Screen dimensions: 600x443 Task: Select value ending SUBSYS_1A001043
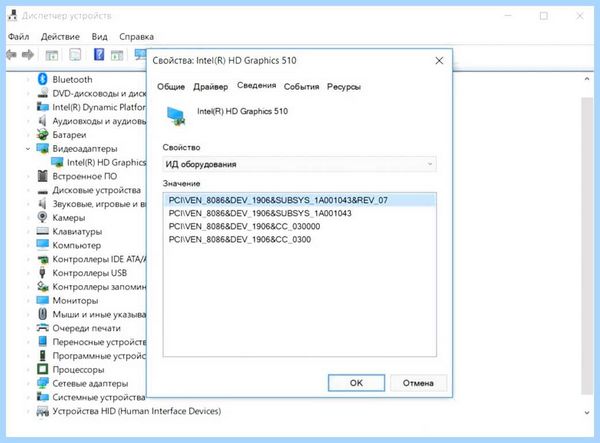coord(260,213)
